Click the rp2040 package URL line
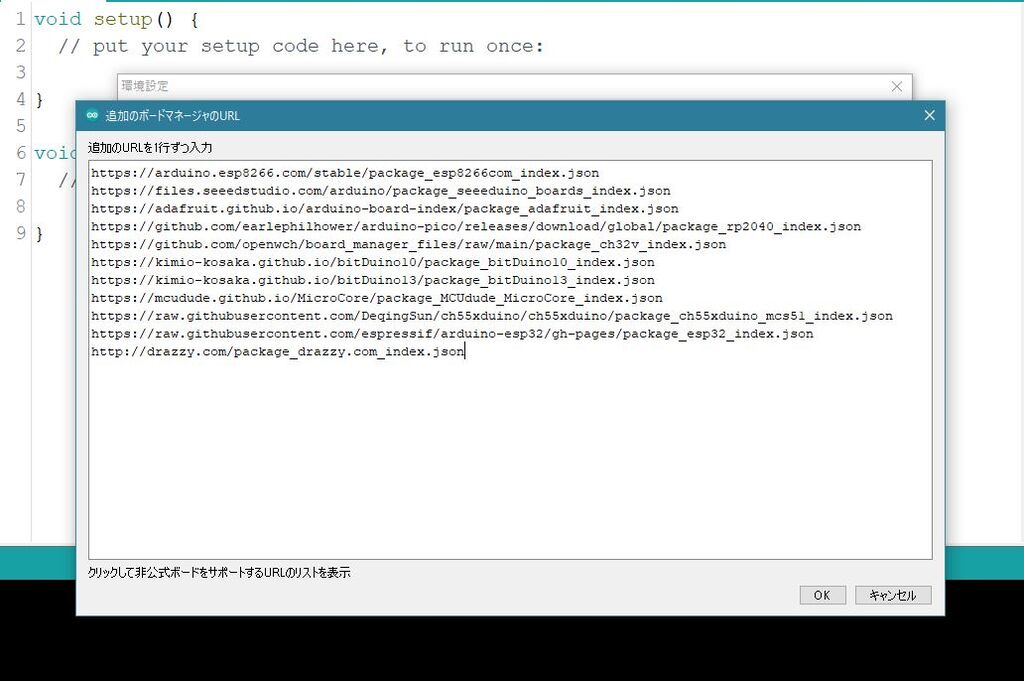 [x=475, y=226]
